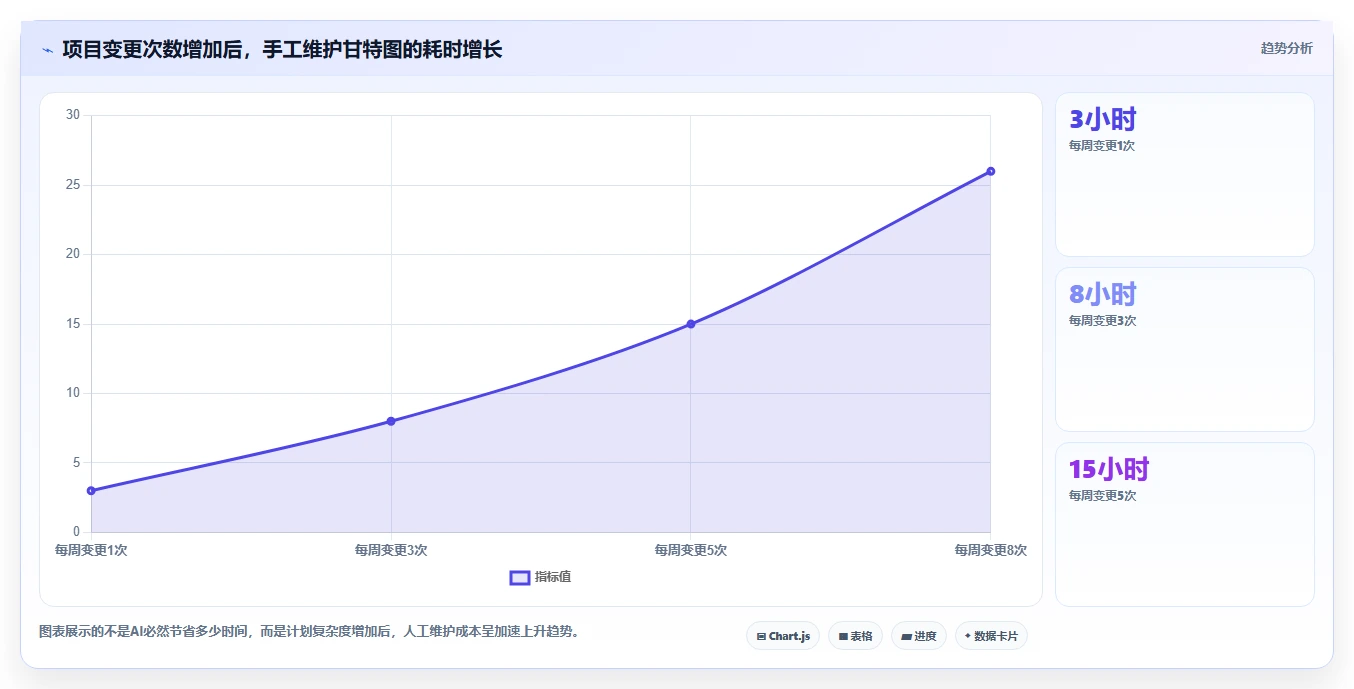Click the y-axis value 25
The image size is (1354, 689).
pyautogui.click(x=73, y=185)
